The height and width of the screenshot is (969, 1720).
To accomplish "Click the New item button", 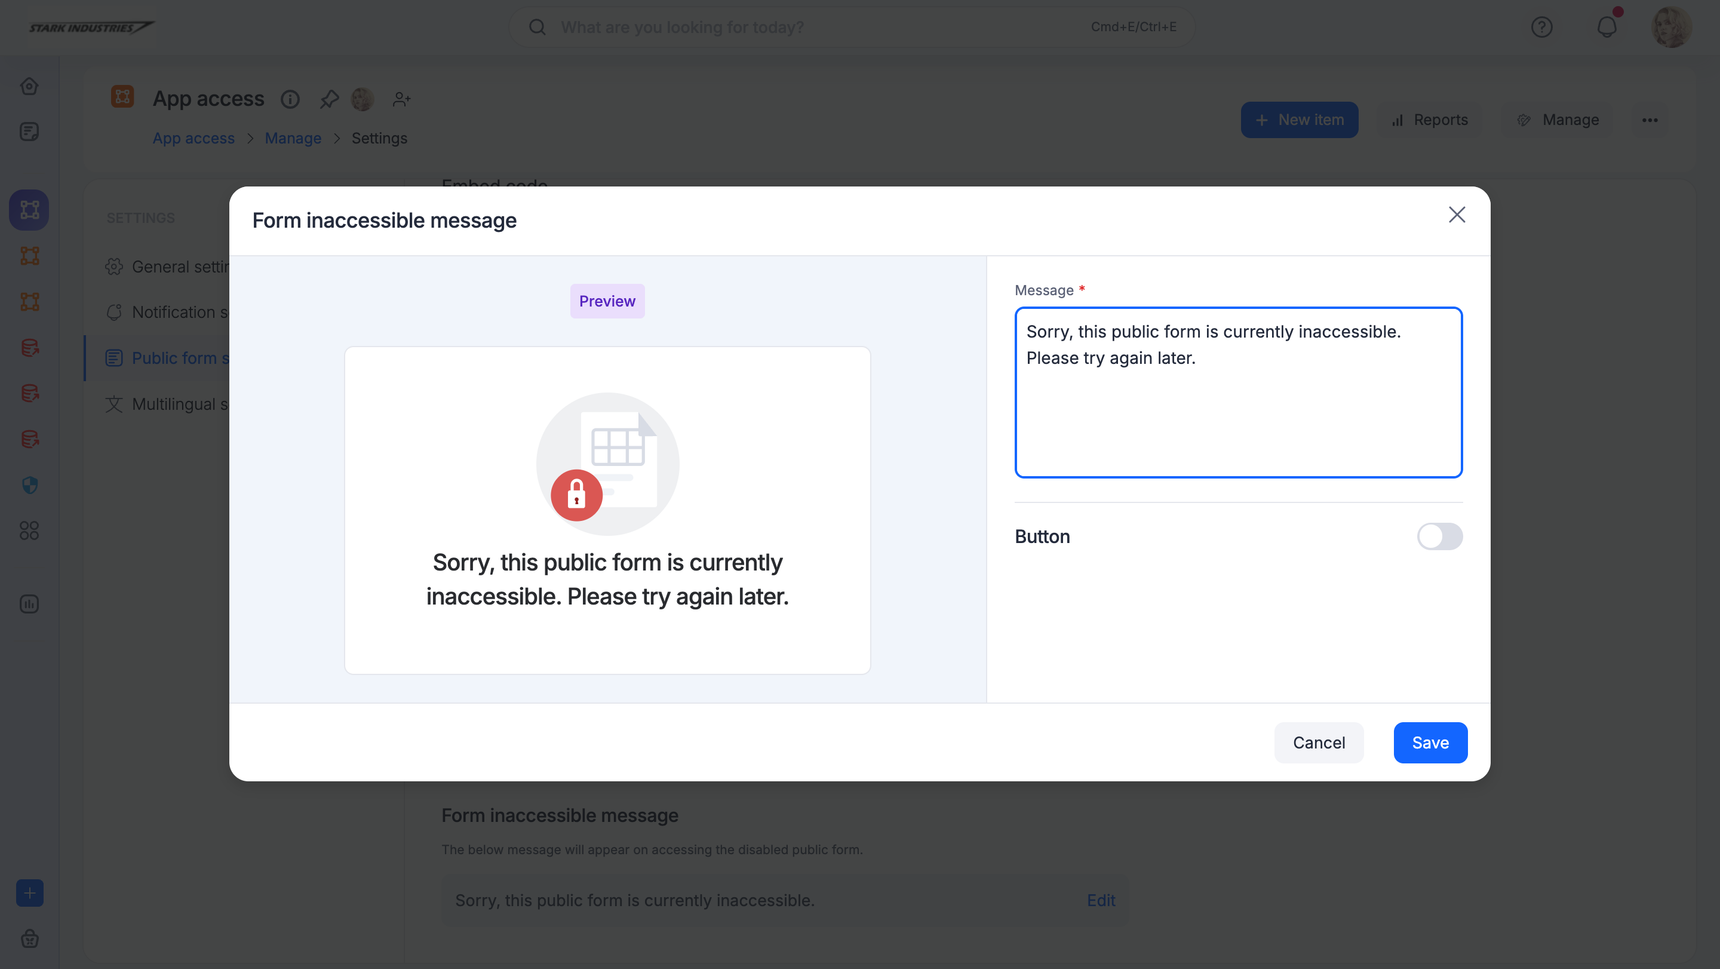I will coord(1299,120).
